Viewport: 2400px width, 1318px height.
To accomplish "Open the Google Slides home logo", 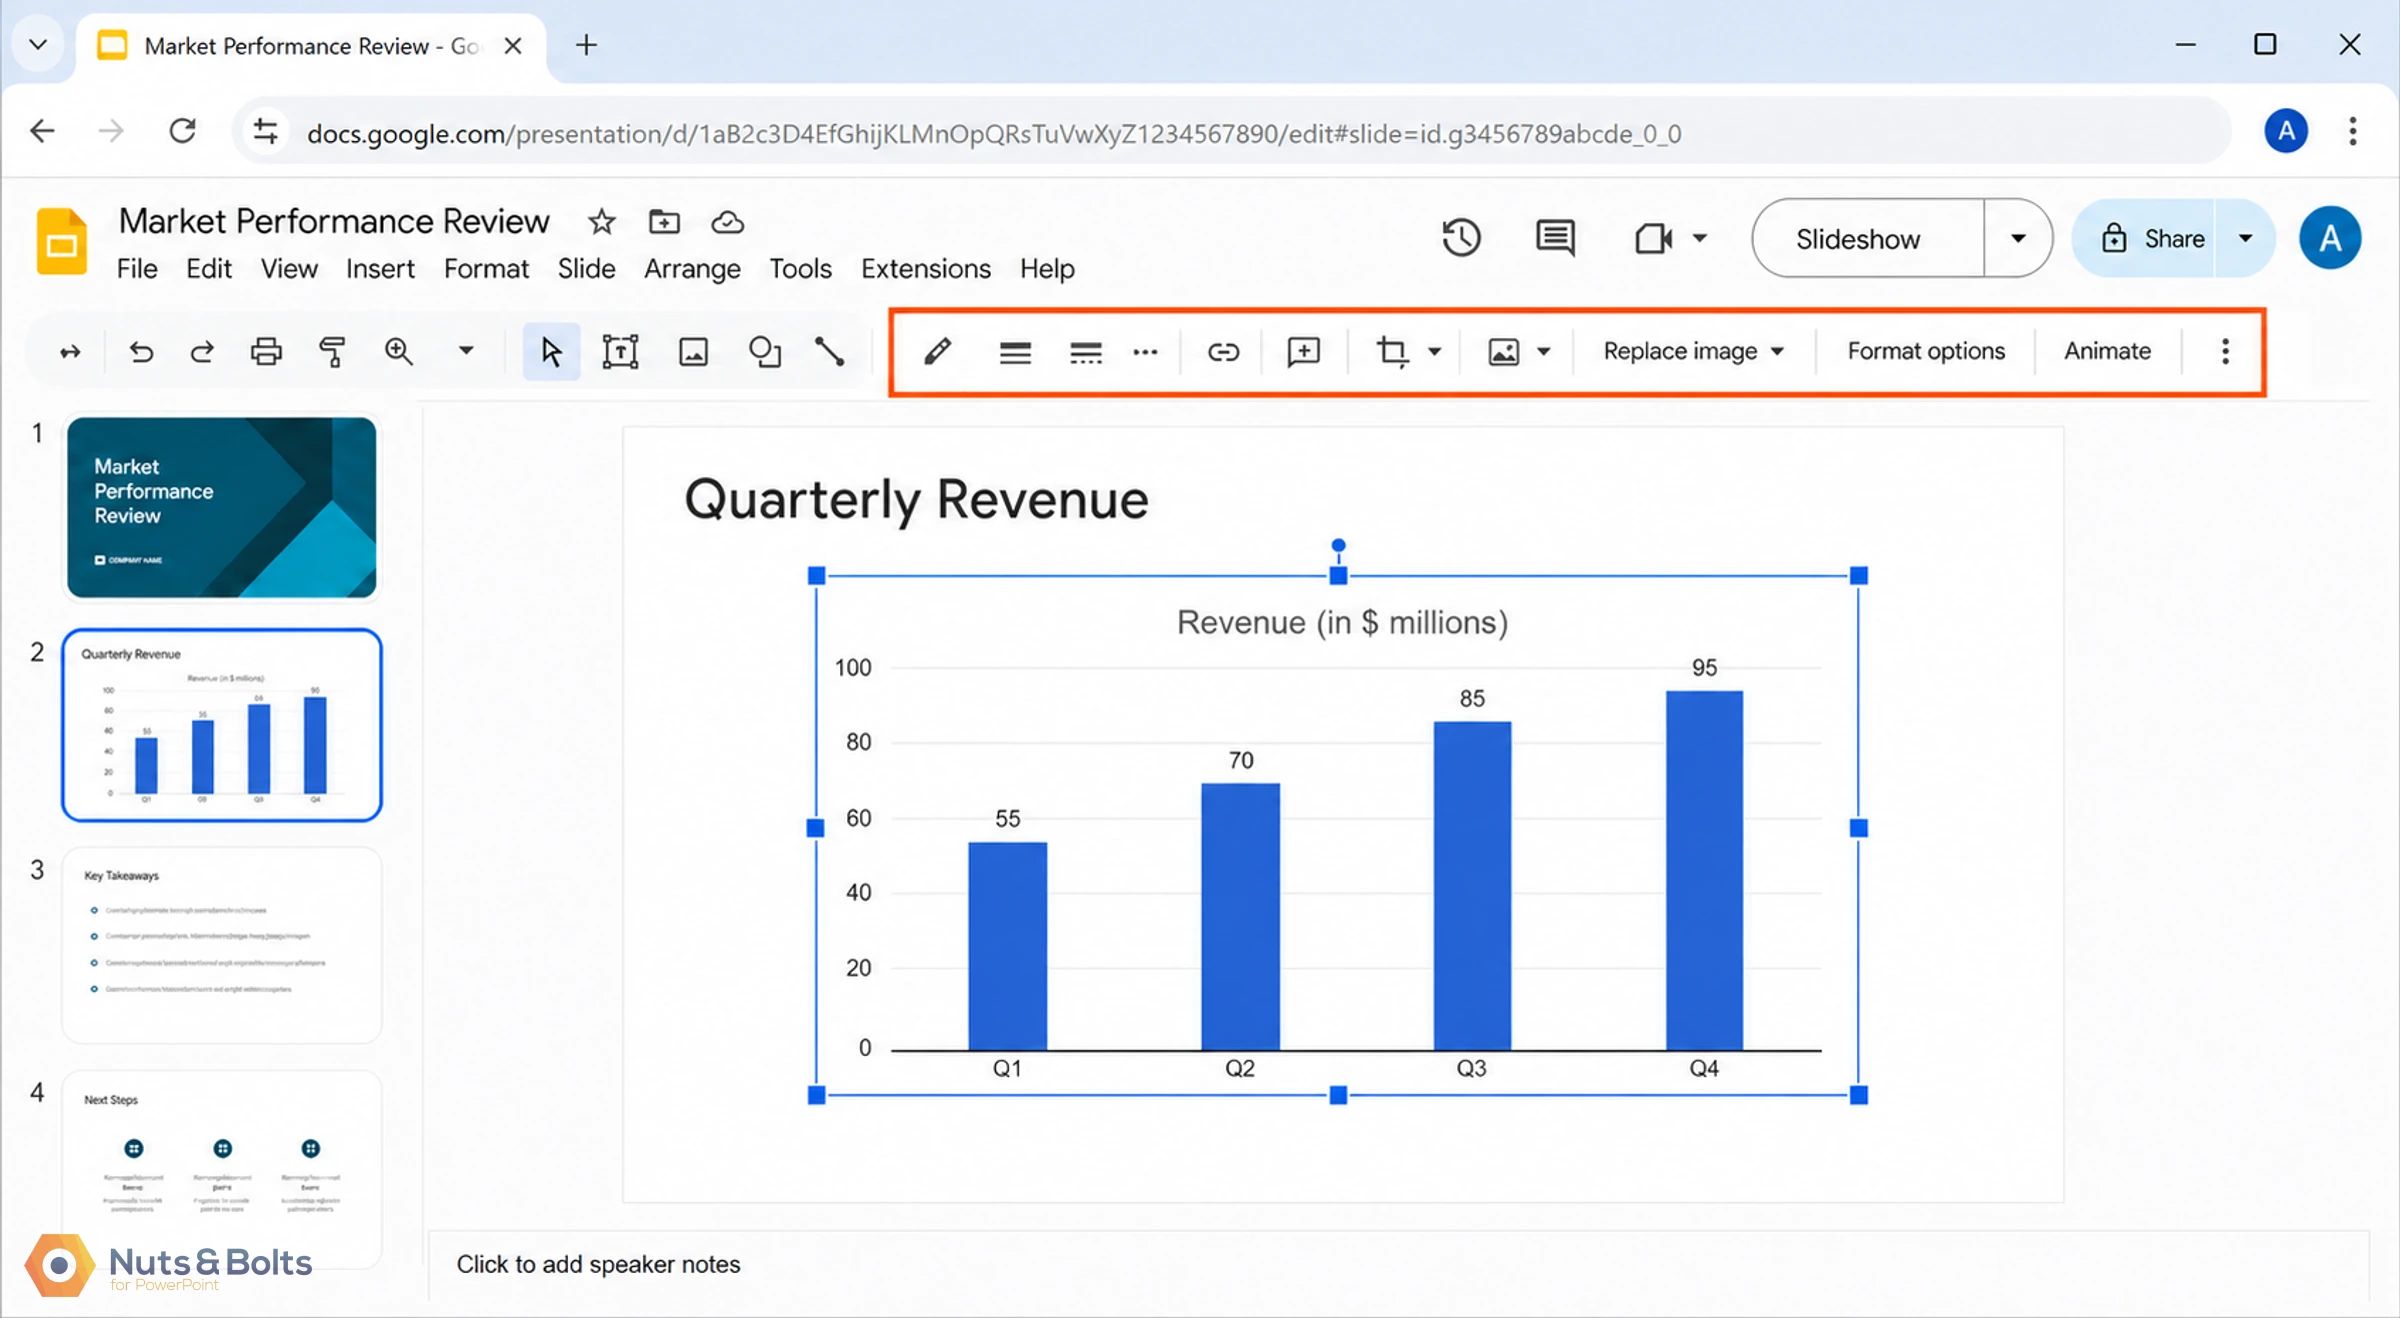I will tap(62, 242).
